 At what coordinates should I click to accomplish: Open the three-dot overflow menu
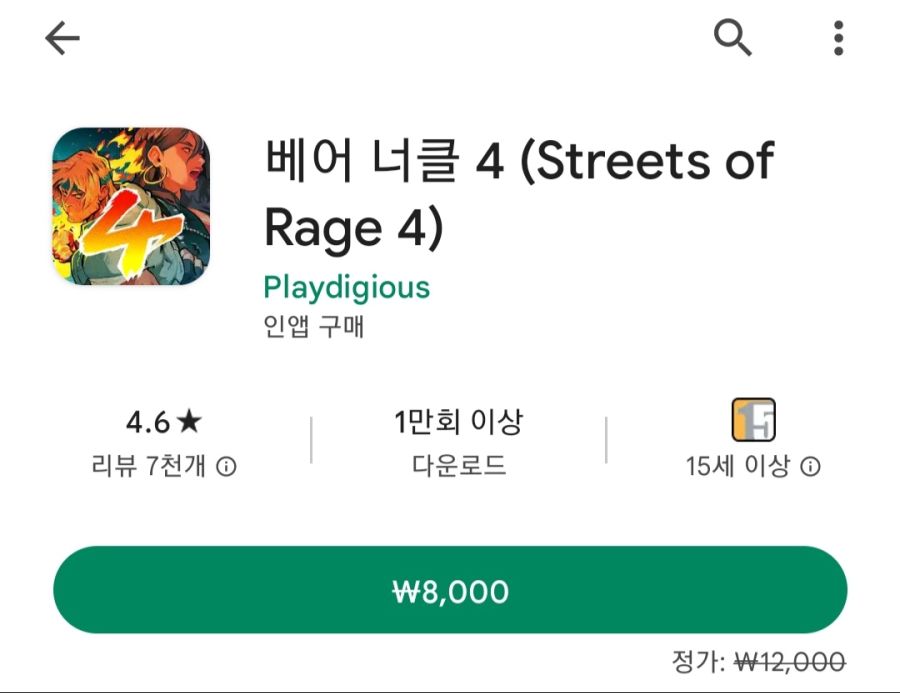tap(836, 37)
